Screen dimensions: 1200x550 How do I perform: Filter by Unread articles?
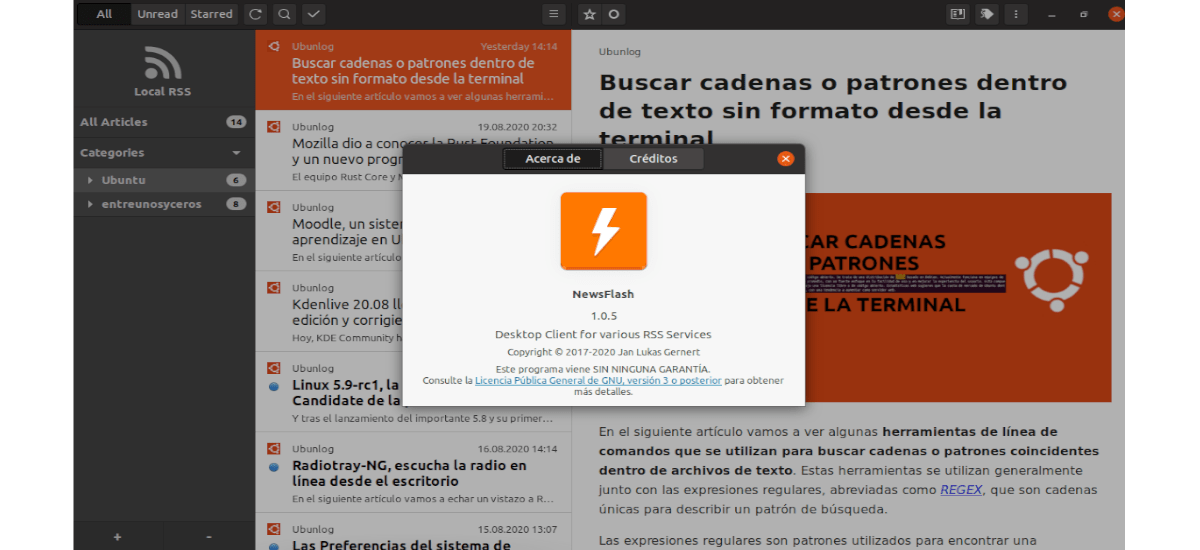point(157,14)
